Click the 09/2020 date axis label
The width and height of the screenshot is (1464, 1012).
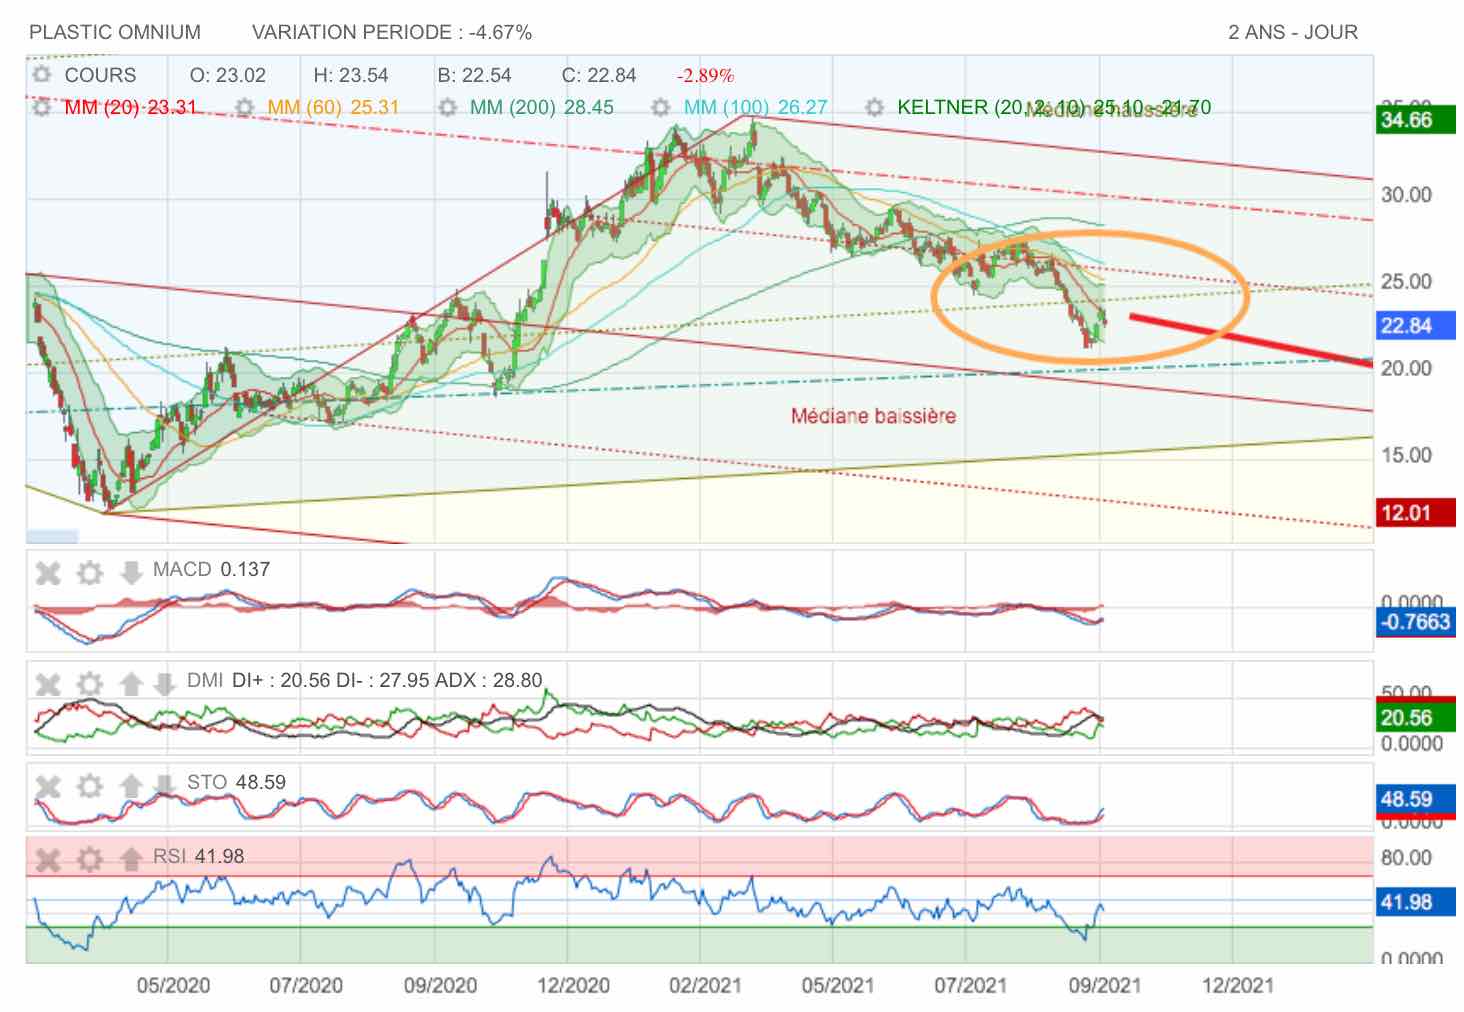440,986
